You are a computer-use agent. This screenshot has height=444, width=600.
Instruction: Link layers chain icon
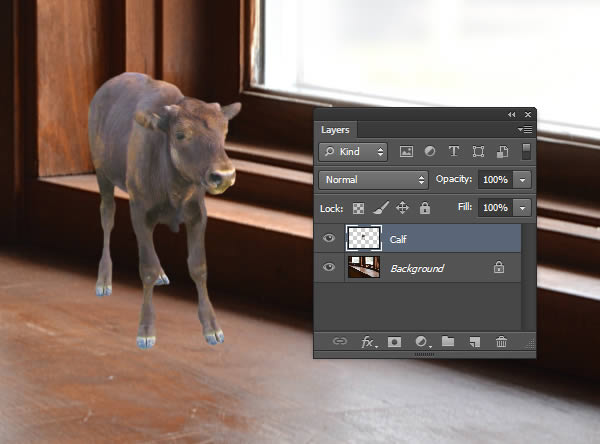339,341
